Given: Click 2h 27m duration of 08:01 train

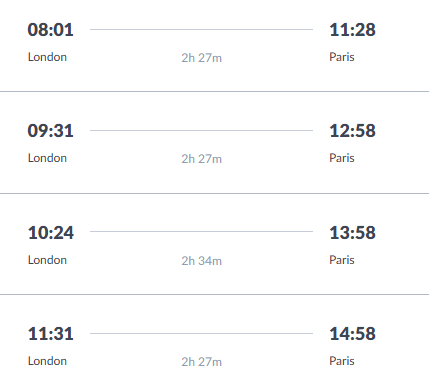Looking at the screenshot, I should tap(202, 58).
